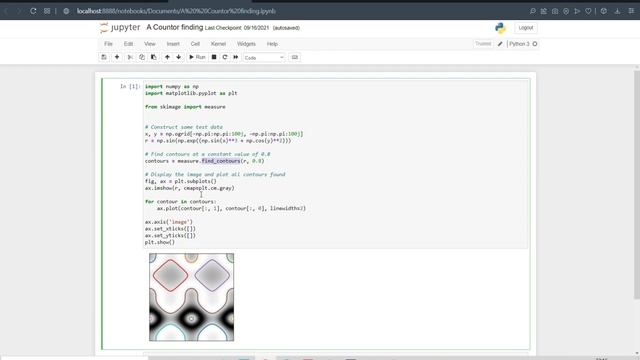Click the import numpy as np line

pos(172,86)
